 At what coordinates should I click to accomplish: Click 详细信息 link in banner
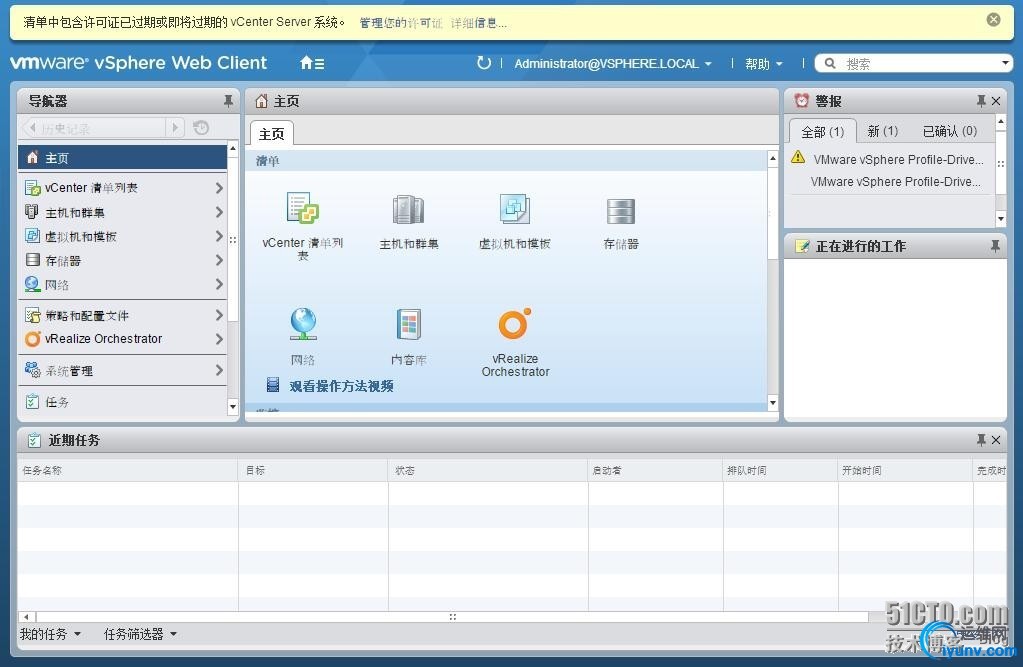478,23
